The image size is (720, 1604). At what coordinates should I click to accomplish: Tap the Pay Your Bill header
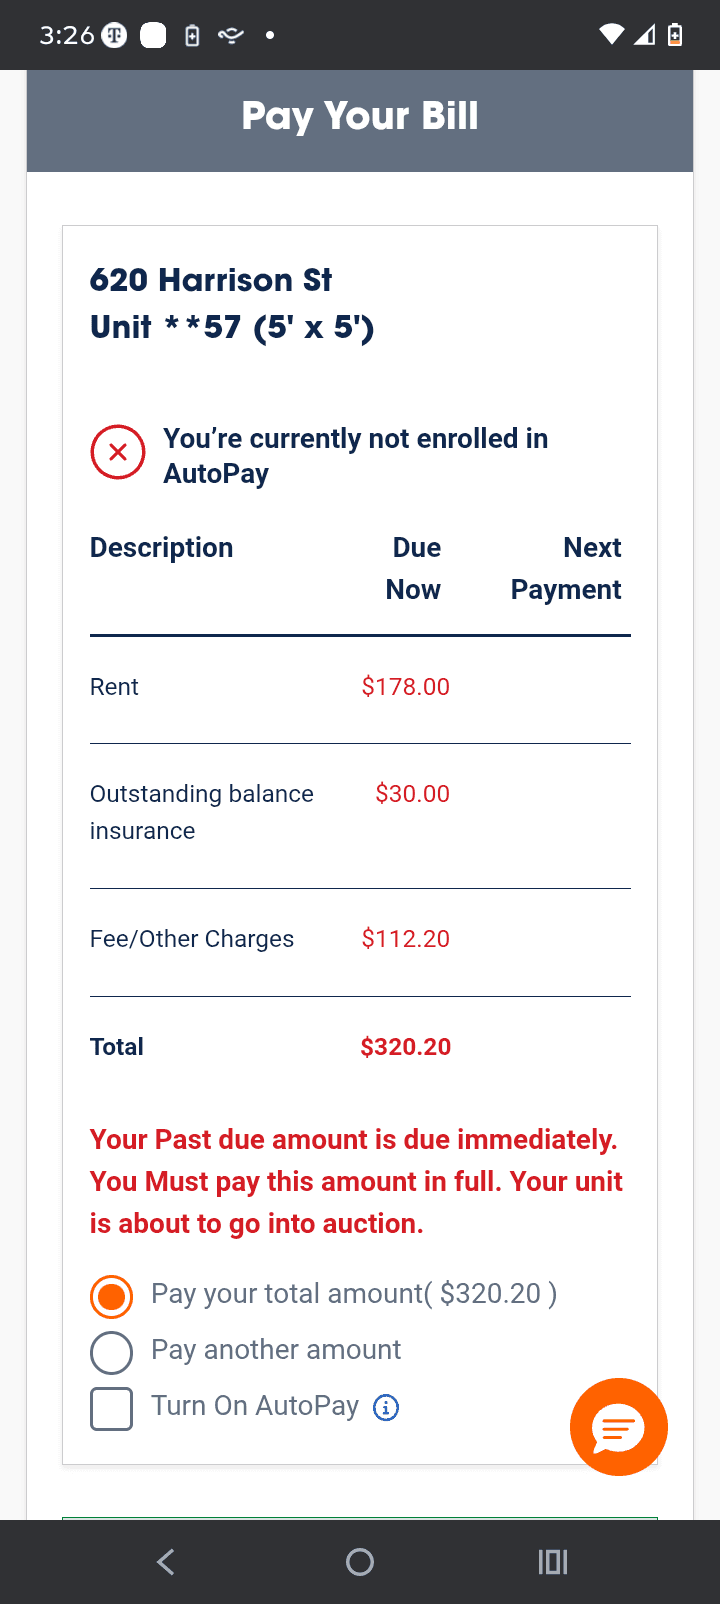[x=360, y=116]
